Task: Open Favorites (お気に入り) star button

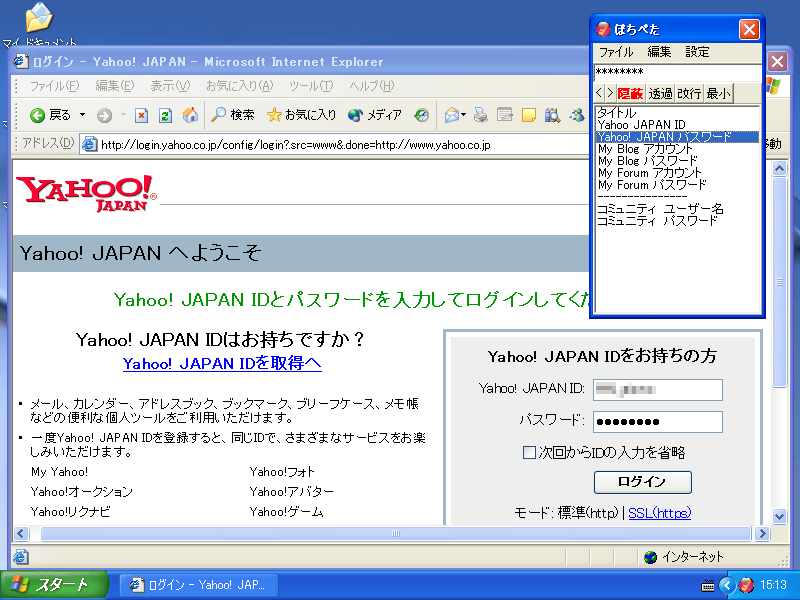Action: (x=302, y=115)
